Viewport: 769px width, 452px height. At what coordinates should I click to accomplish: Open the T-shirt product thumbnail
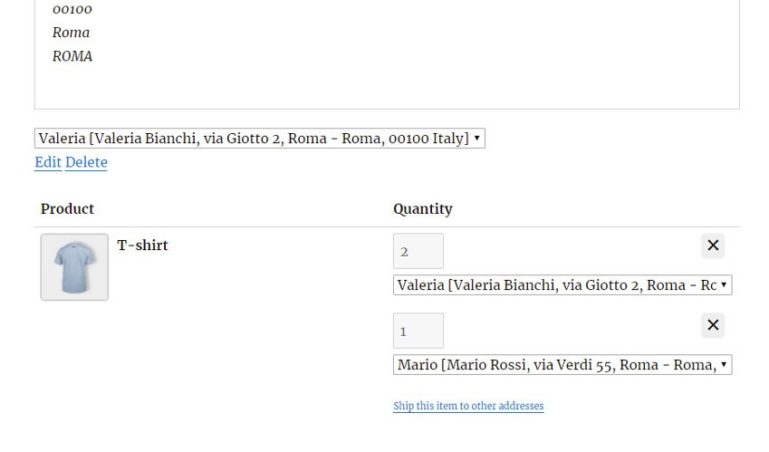pyautogui.click(x=75, y=267)
